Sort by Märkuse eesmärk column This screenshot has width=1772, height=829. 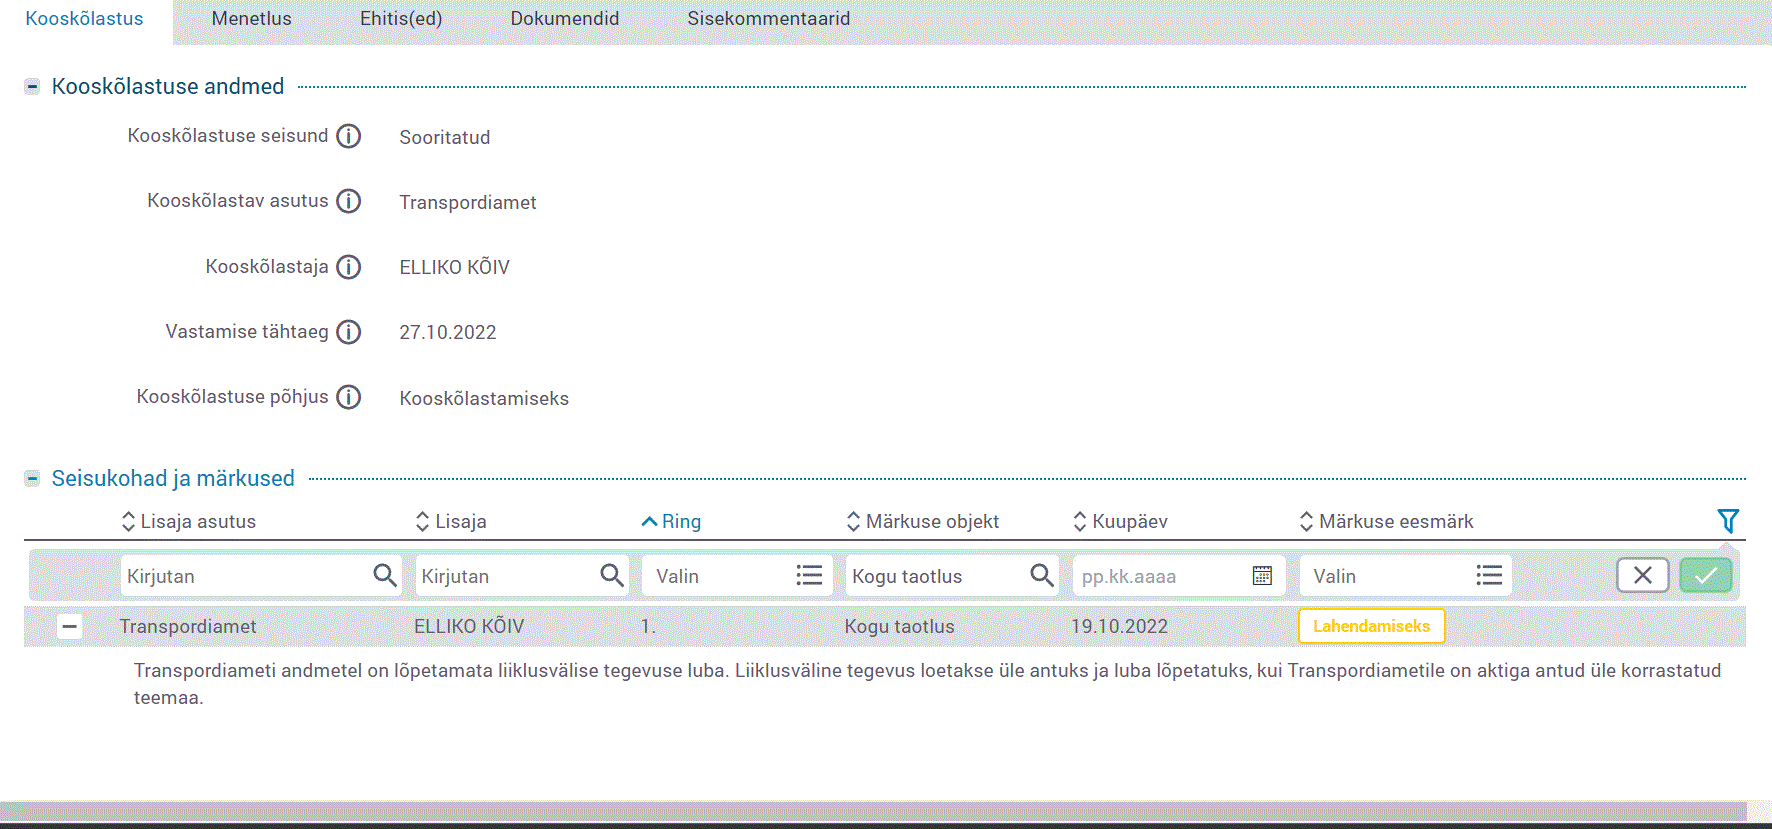coord(1386,521)
